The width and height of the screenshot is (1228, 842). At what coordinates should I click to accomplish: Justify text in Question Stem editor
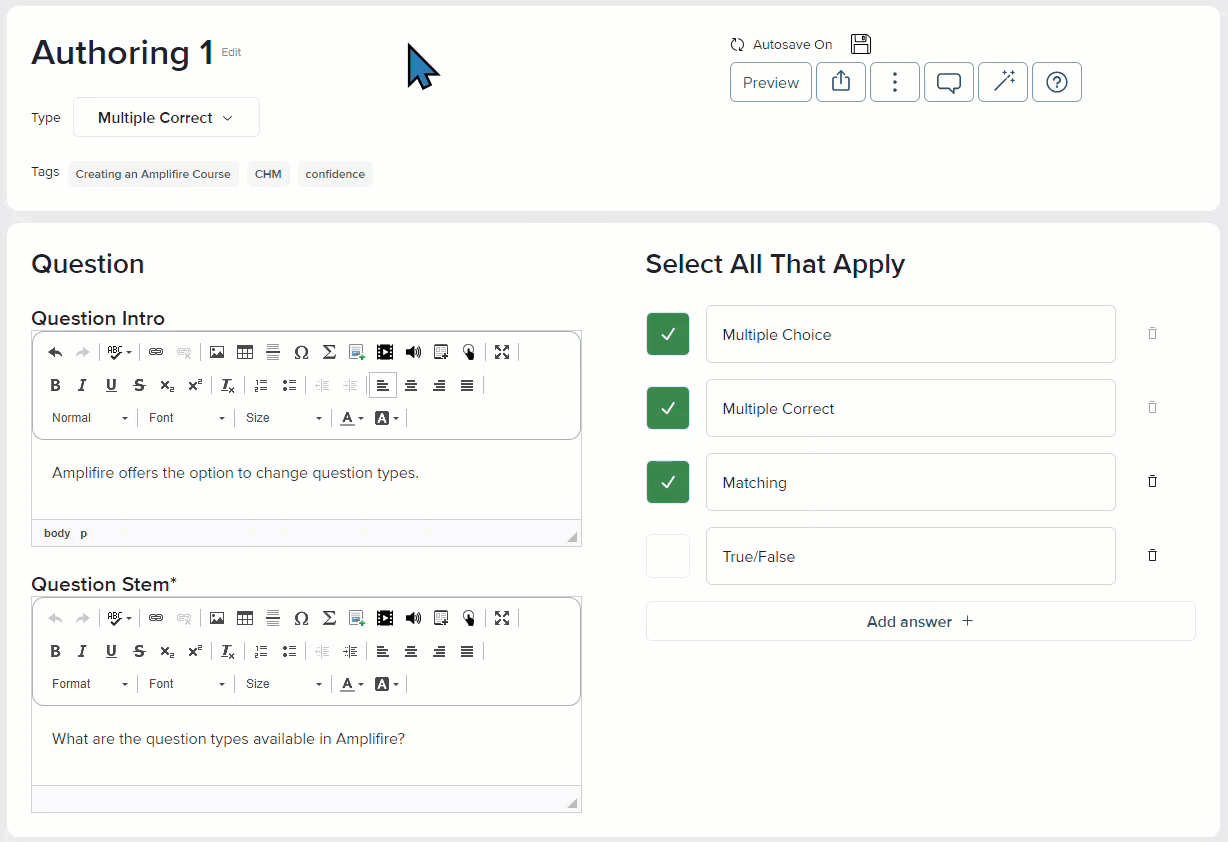(467, 651)
